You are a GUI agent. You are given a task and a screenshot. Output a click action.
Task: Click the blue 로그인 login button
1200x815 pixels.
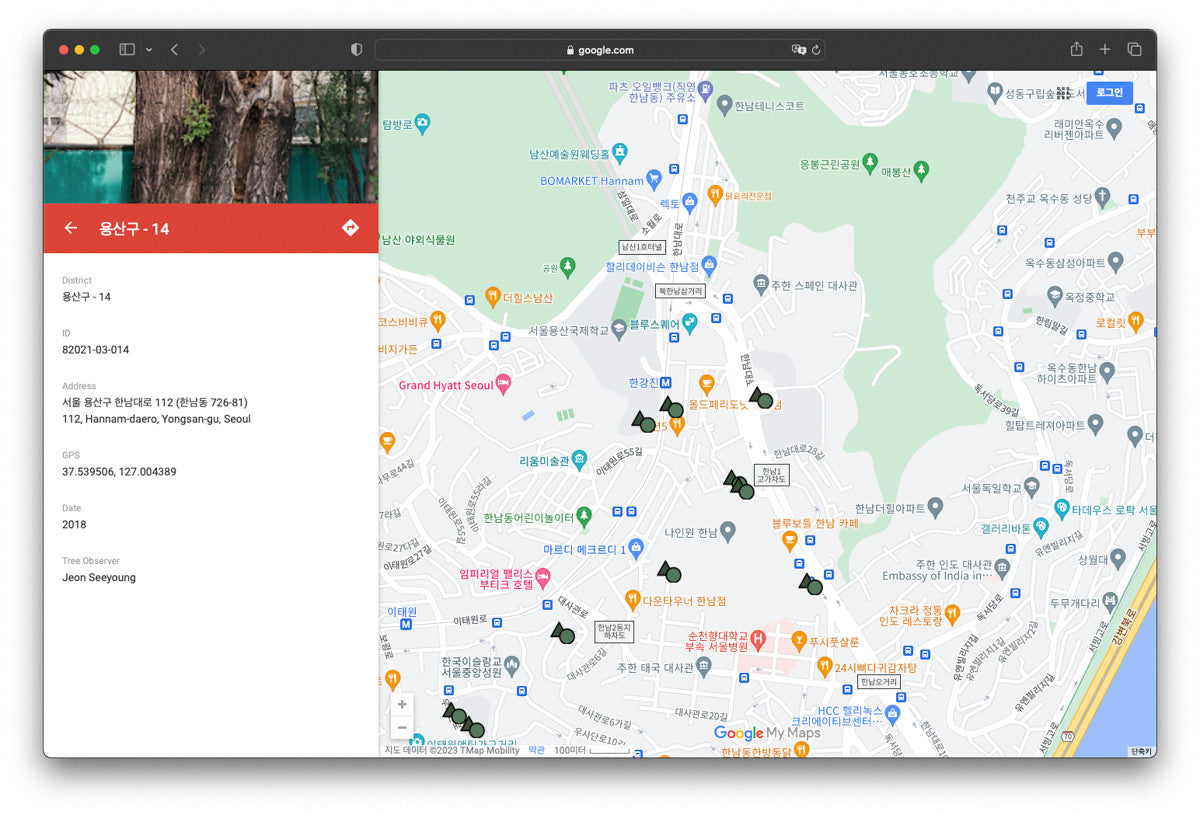[x=1109, y=93]
